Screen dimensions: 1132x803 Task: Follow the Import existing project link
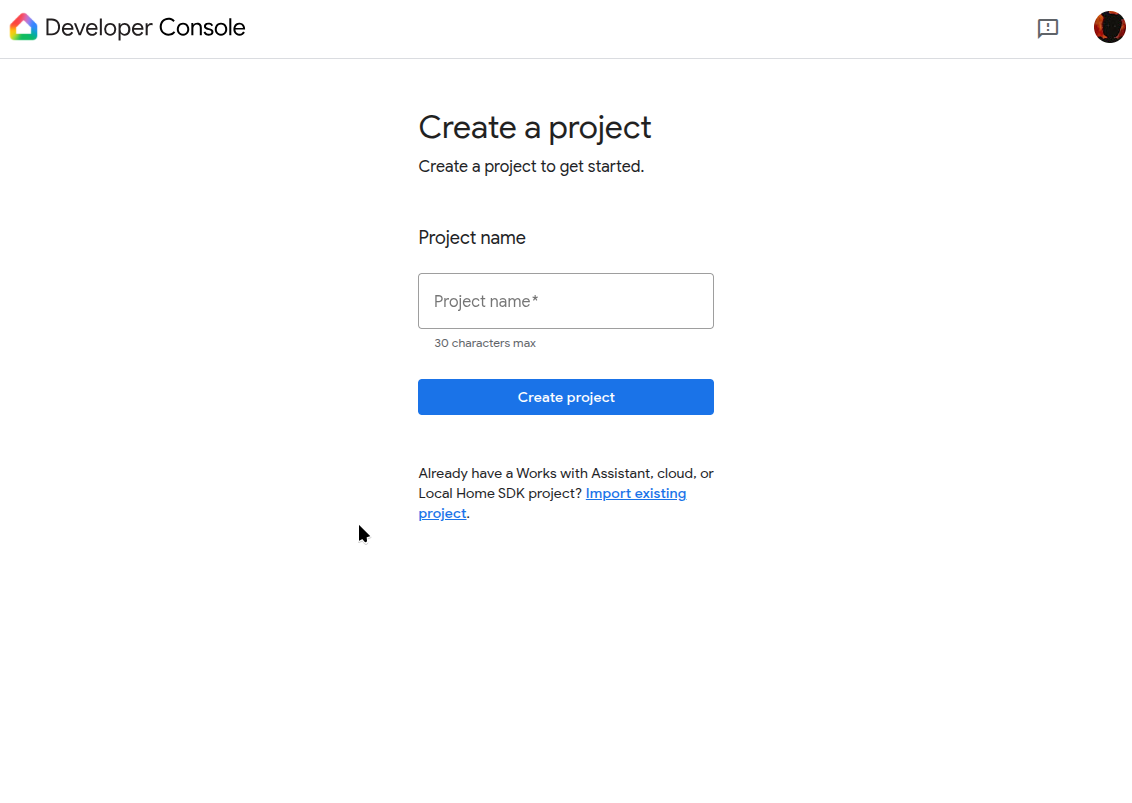pos(635,494)
